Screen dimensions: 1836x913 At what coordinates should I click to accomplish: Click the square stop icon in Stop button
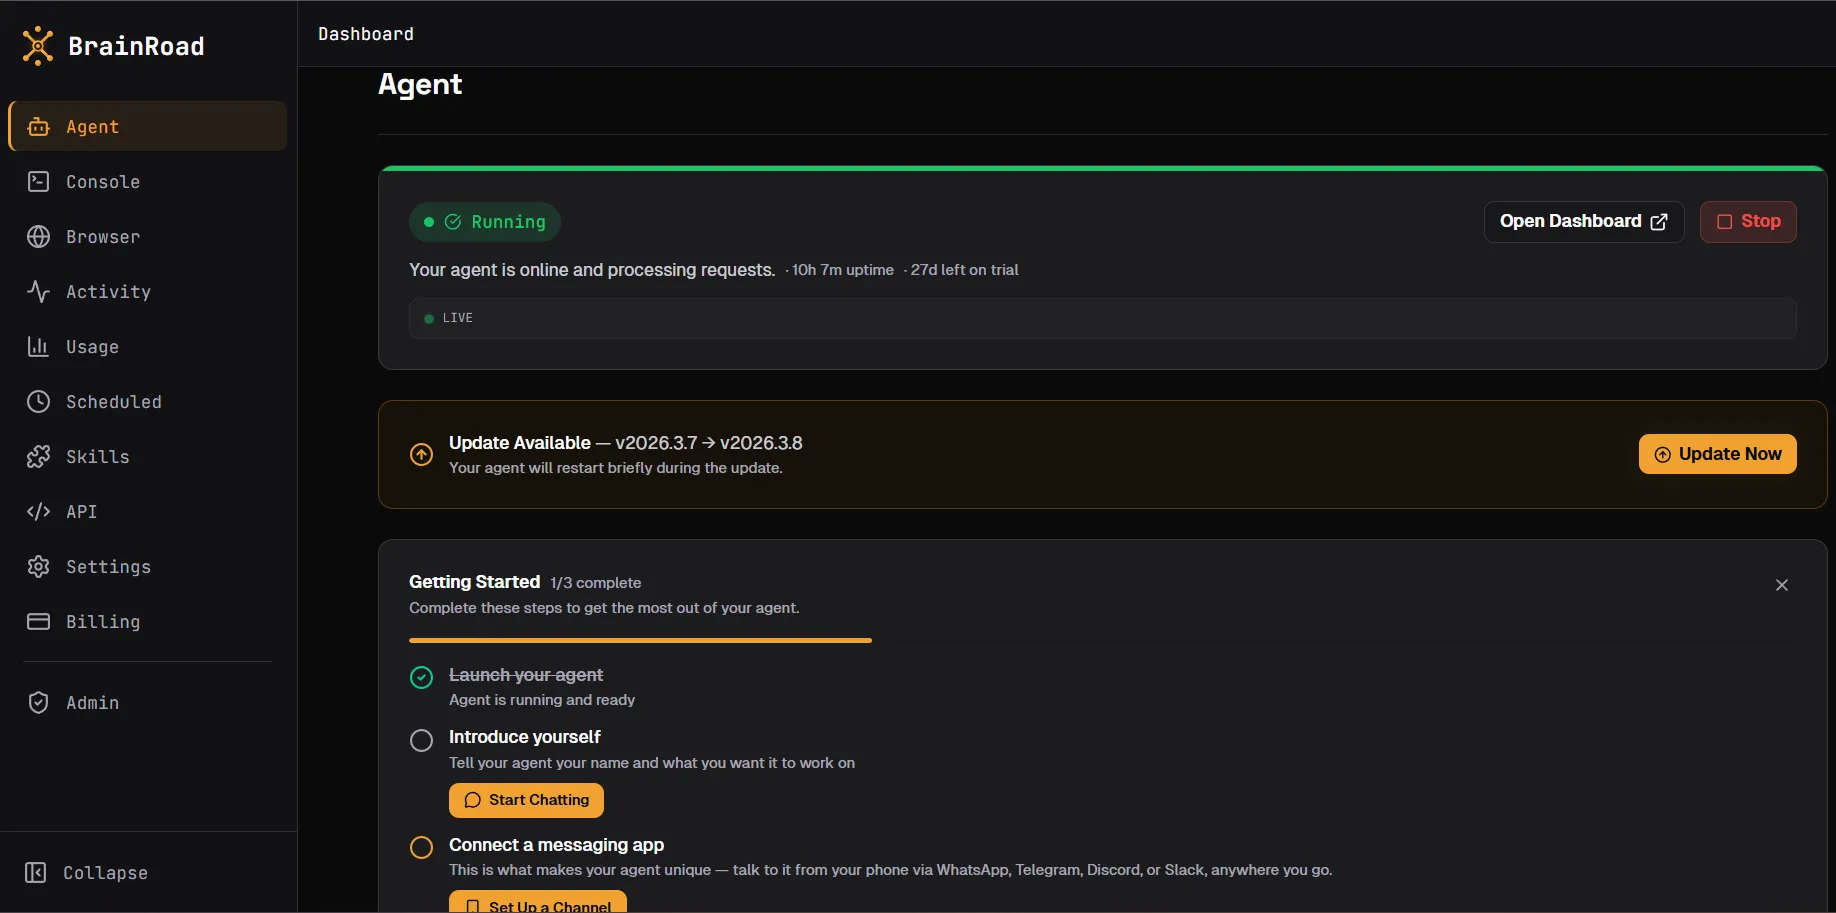[x=1725, y=222]
